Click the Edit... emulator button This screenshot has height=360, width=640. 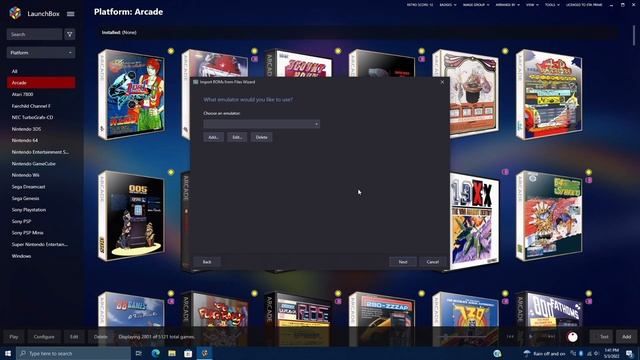point(237,138)
